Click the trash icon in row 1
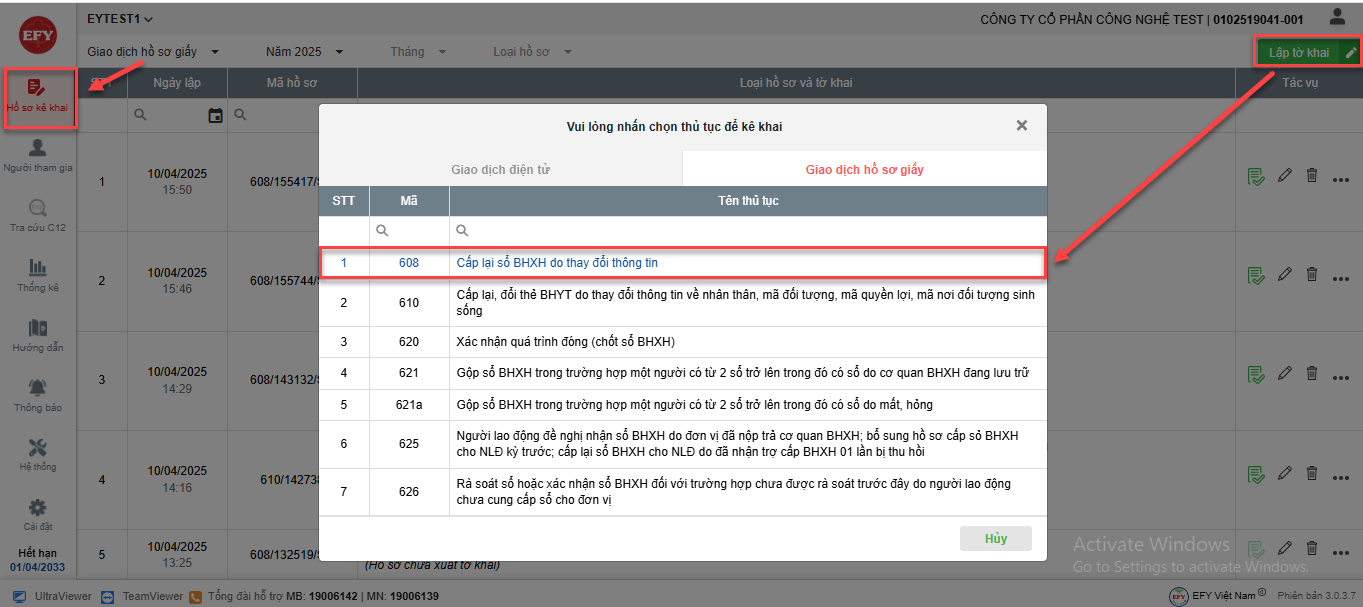The width and height of the screenshot is (1363, 607). [x=1312, y=176]
